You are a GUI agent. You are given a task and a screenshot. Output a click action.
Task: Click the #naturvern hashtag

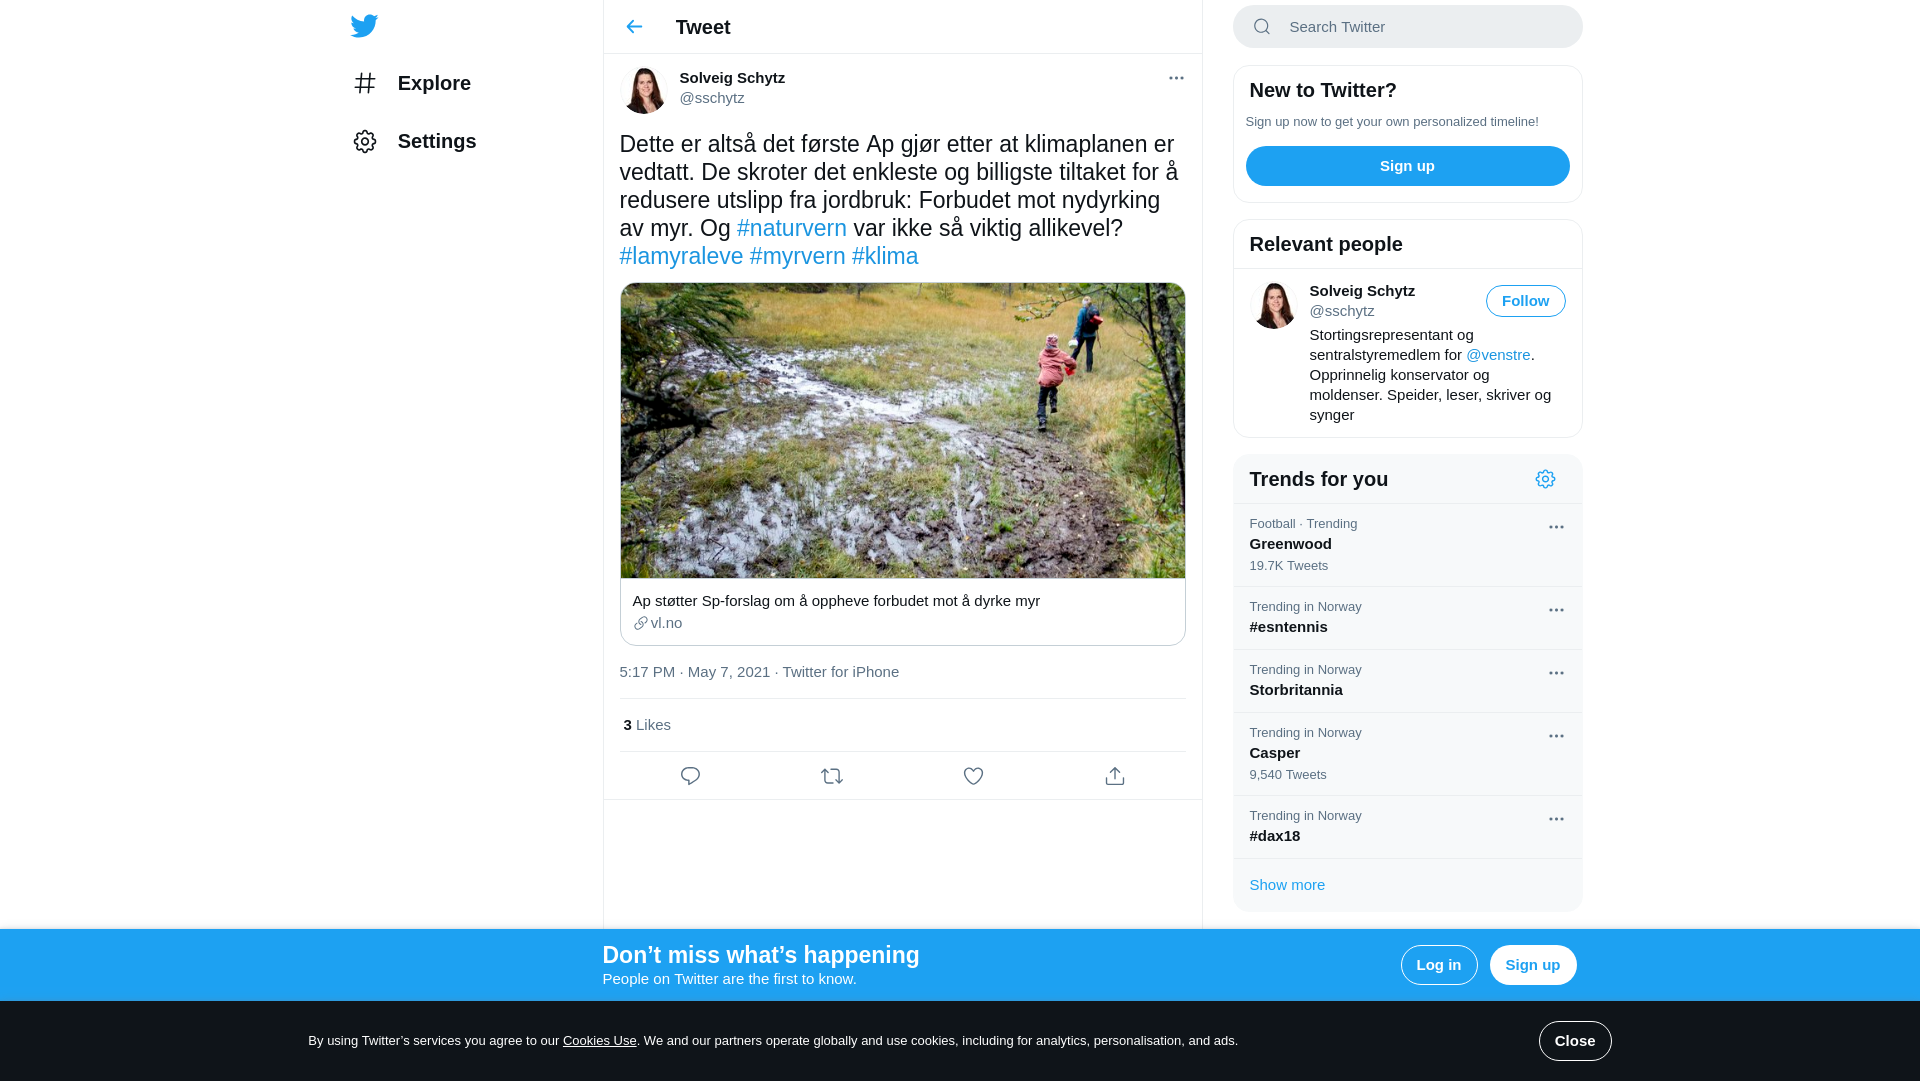click(791, 228)
